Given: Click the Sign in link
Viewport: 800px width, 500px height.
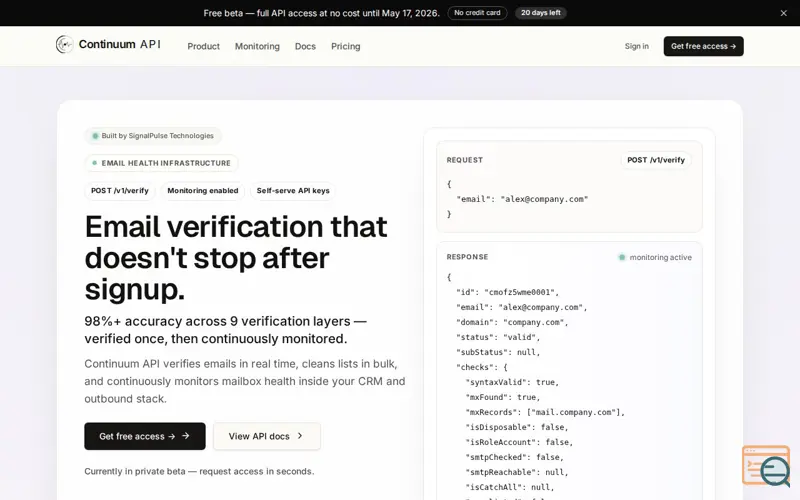Looking at the screenshot, I should tap(637, 46).
